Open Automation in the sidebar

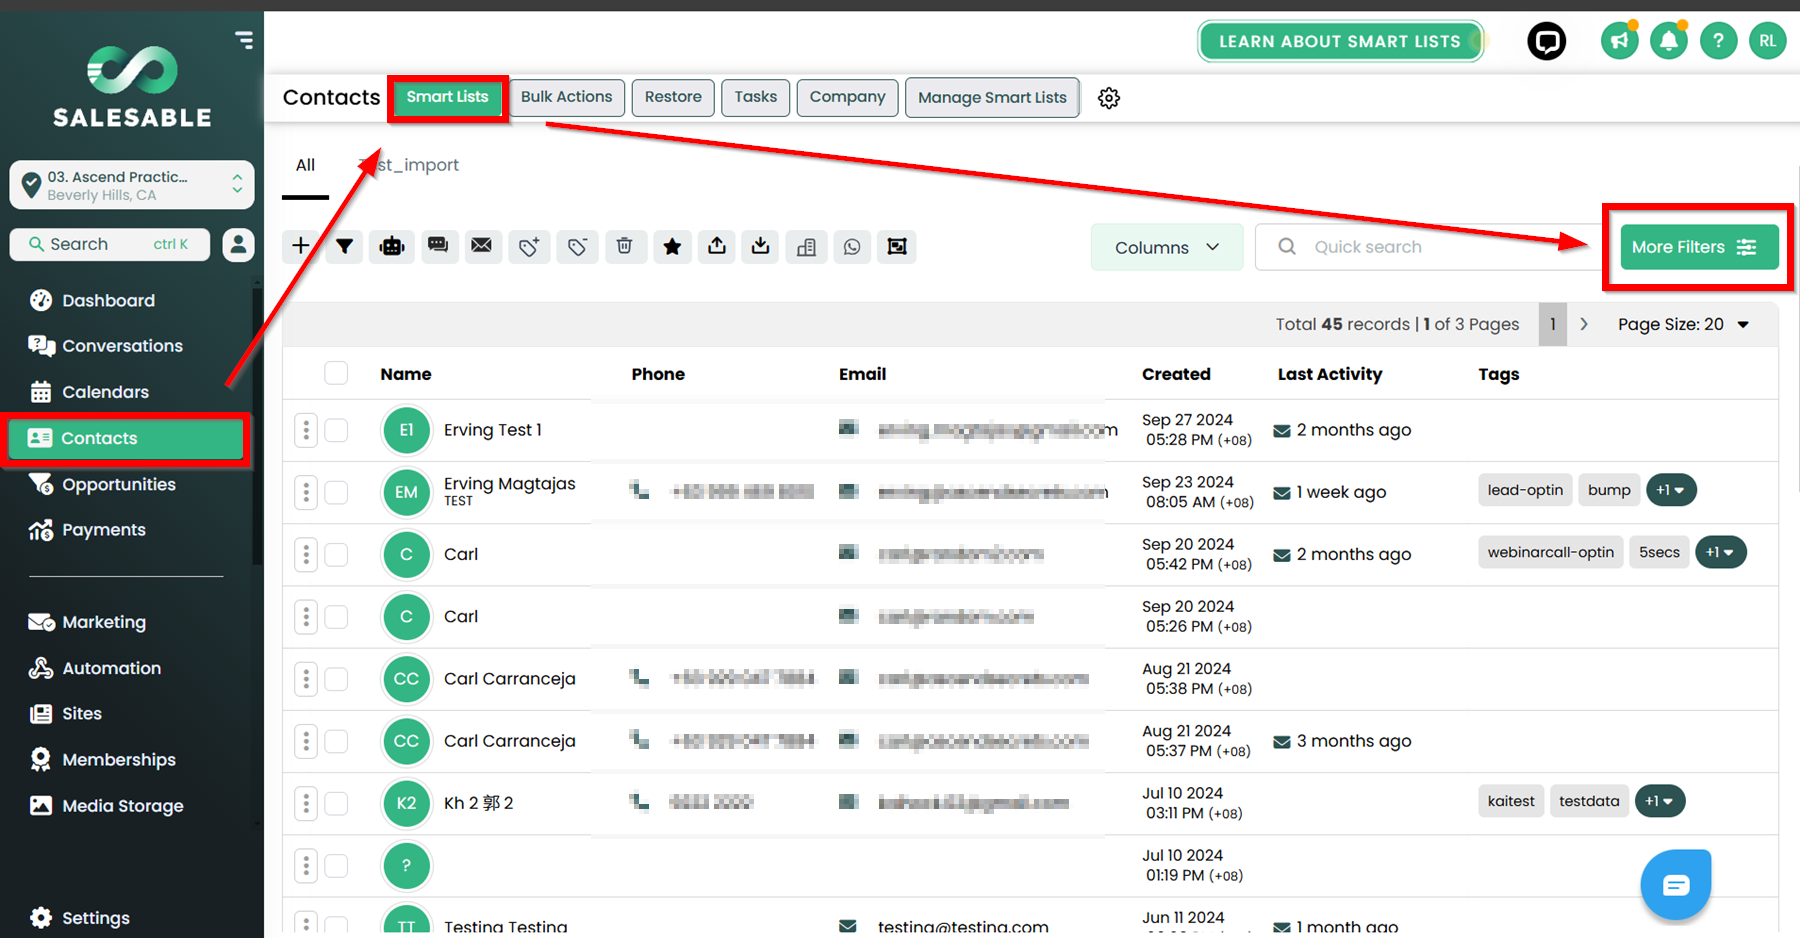coord(111,668)
